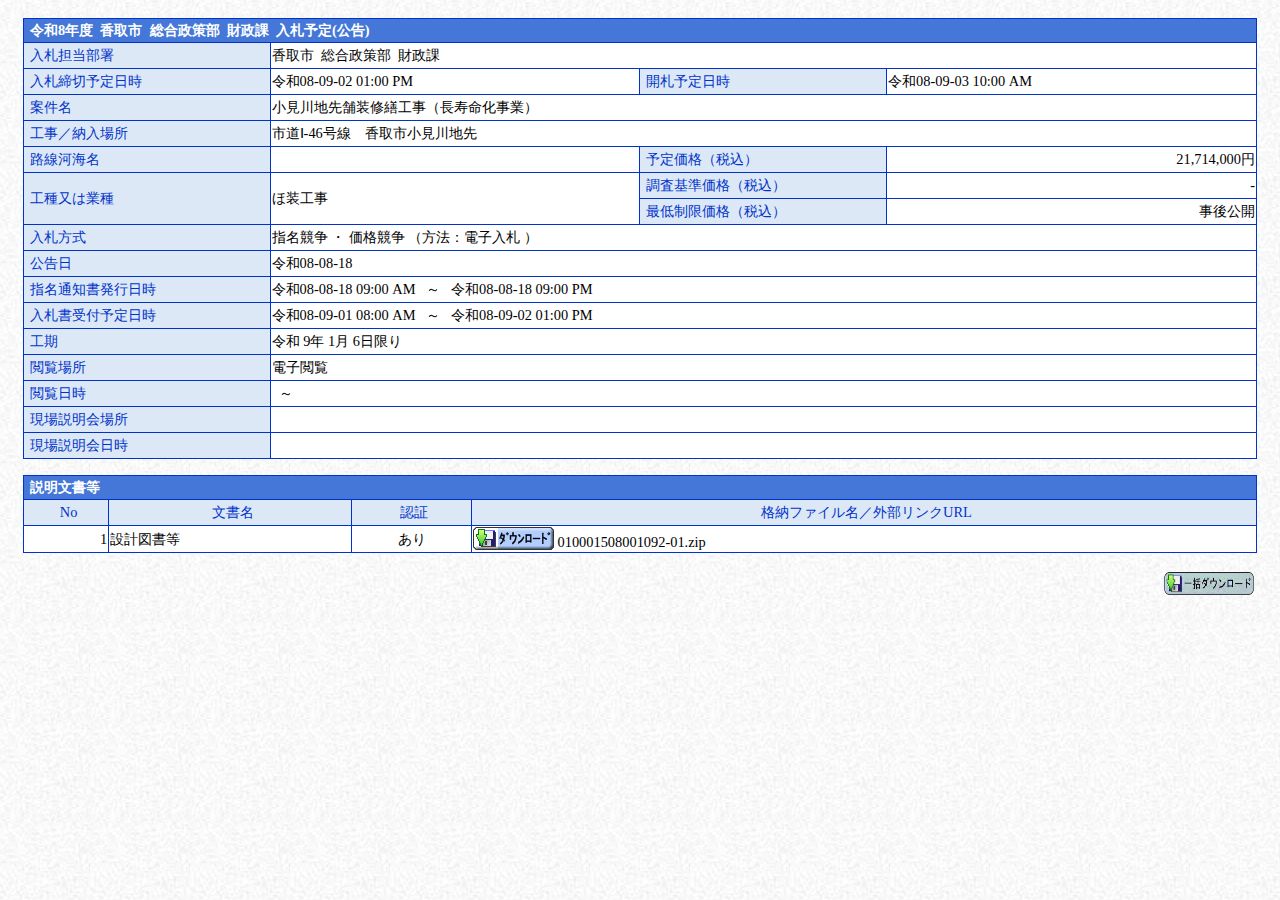Screen dimensions: 1280x900
Task: Select the 最低制限価格（税込） label
Action: 763,212
